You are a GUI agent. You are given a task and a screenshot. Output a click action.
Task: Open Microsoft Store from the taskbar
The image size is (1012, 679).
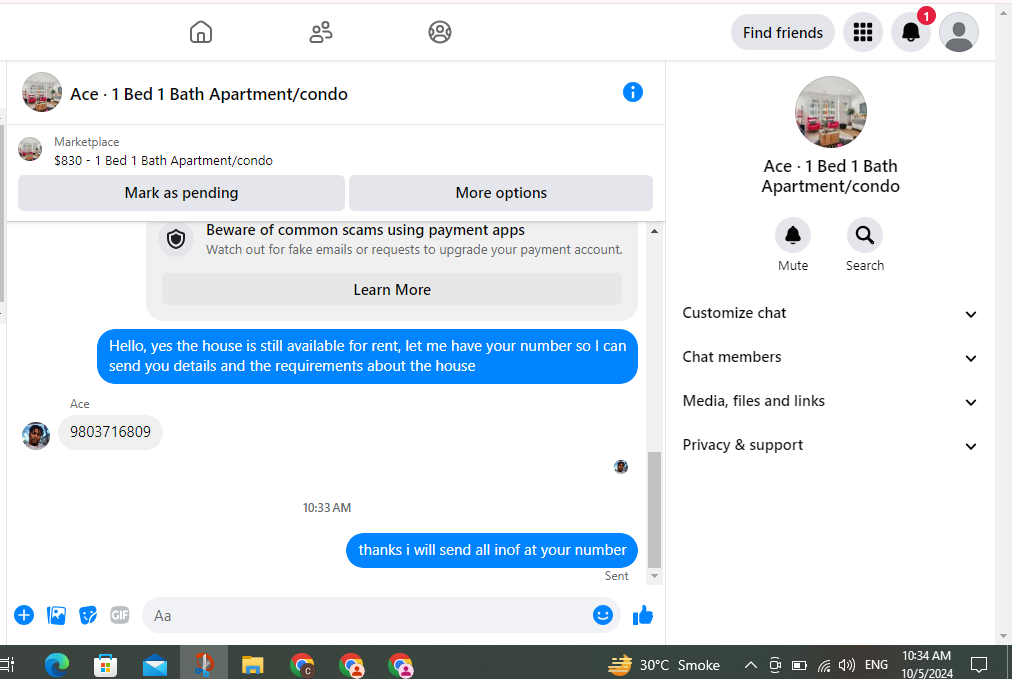tap(105, 665)
